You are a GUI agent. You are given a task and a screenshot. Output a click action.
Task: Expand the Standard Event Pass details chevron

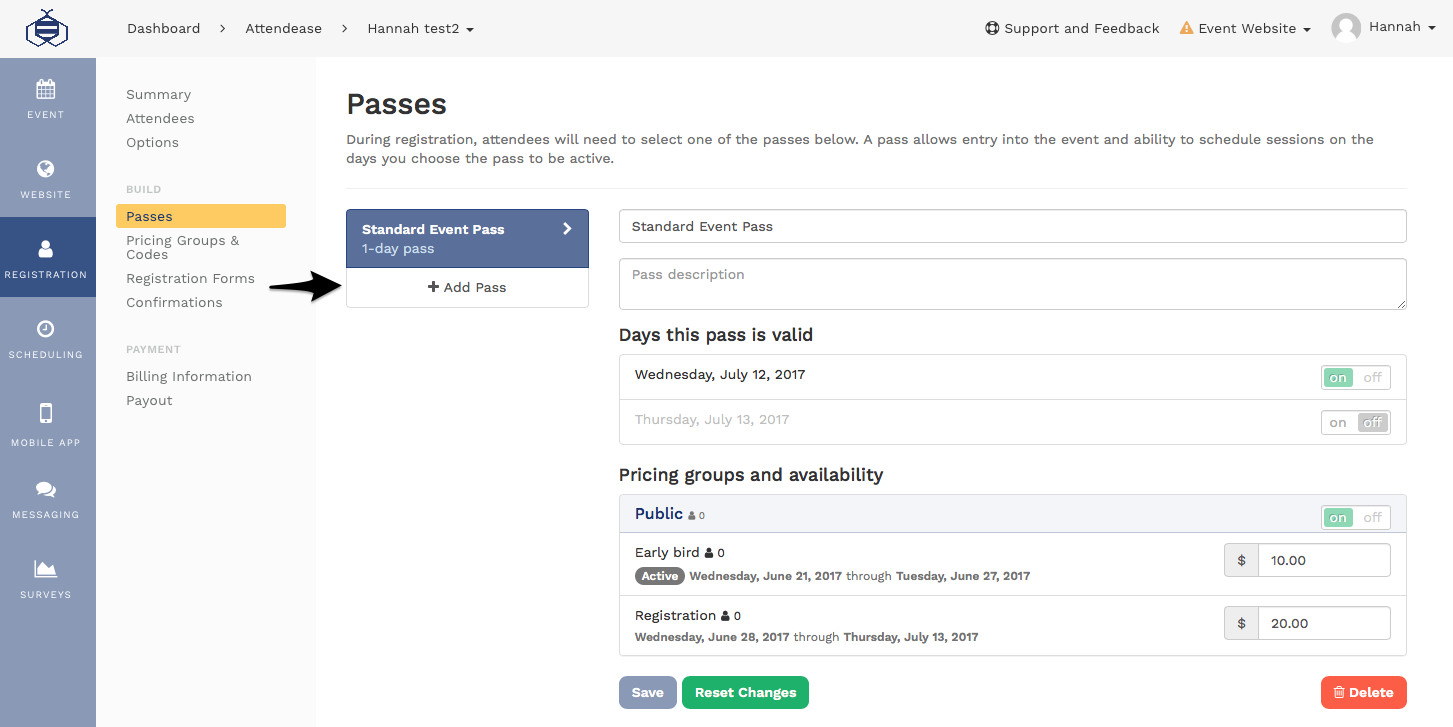pos(567,229)
